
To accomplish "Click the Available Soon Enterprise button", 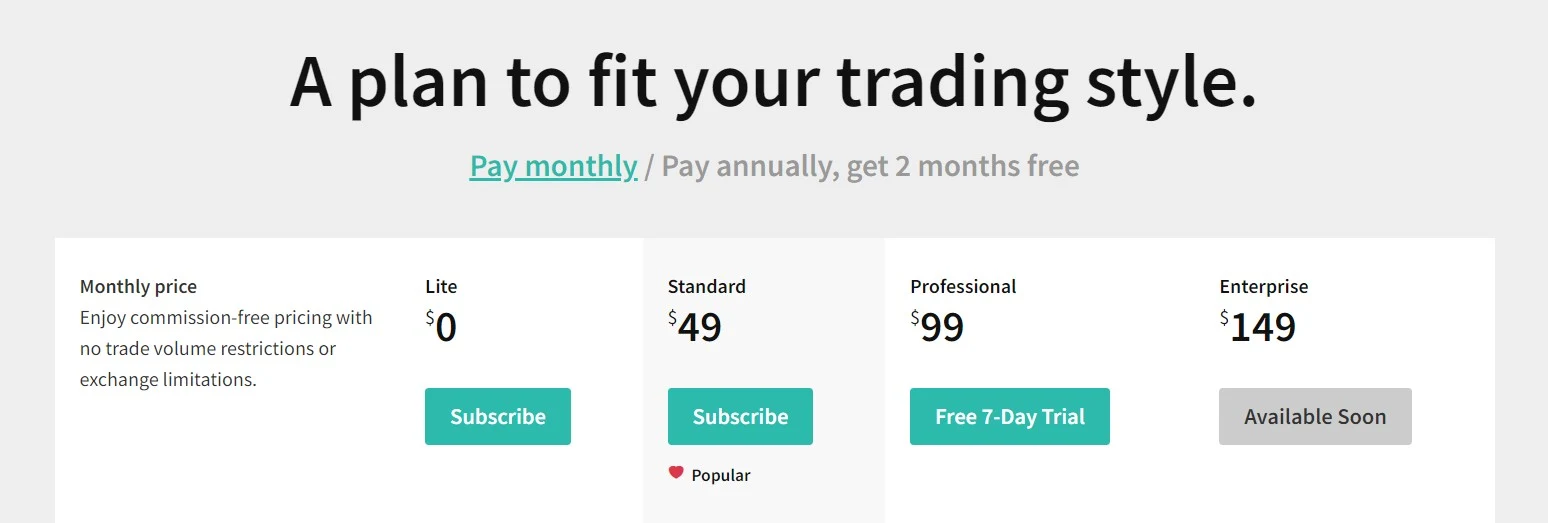I will 1315,416.
